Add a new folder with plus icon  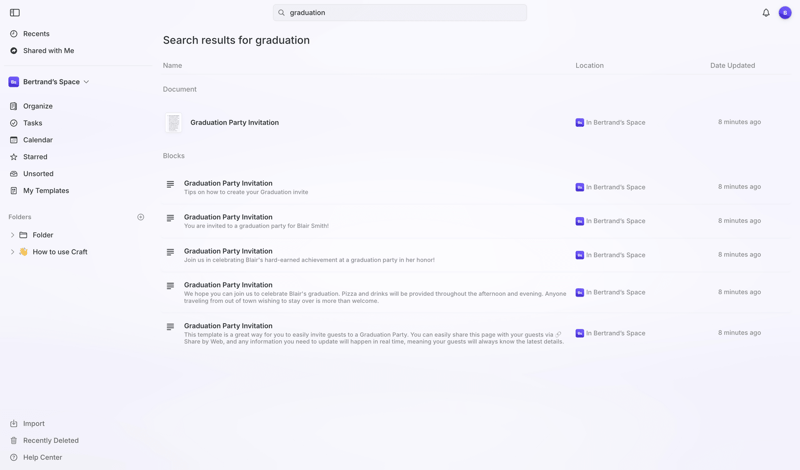click(141, 217)
